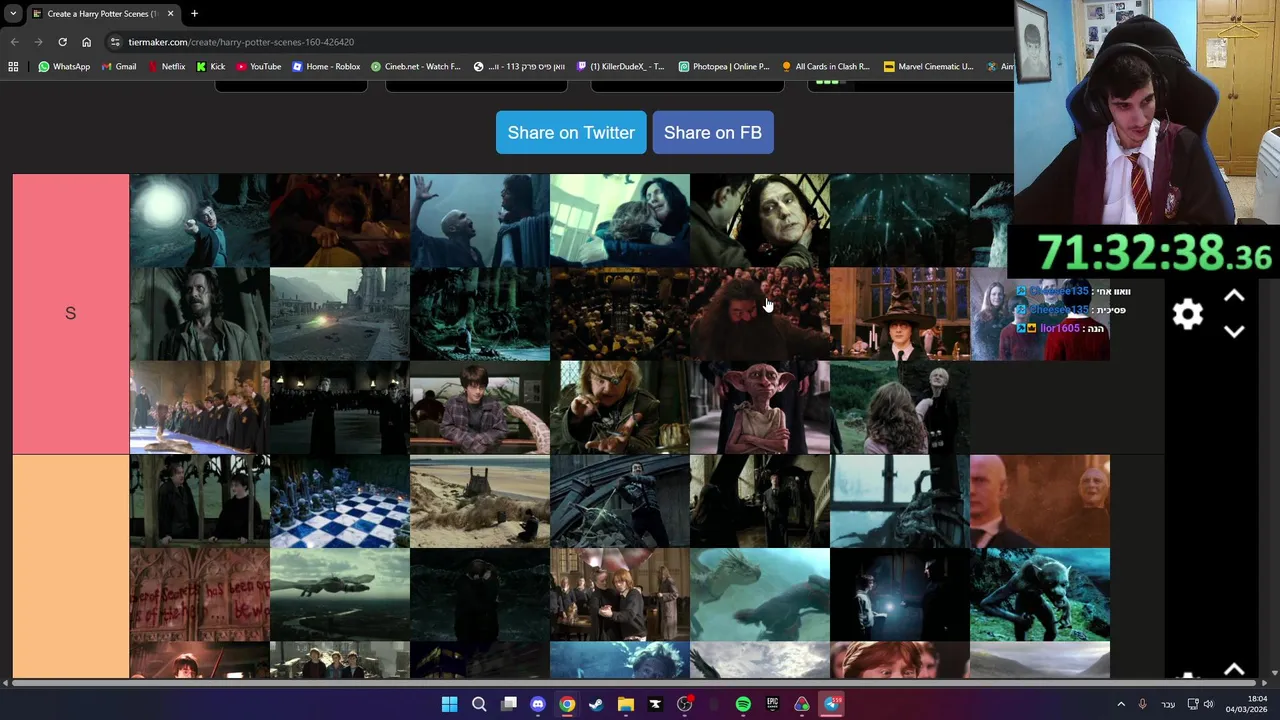Switch to Chrome in the taskbar

567,704
